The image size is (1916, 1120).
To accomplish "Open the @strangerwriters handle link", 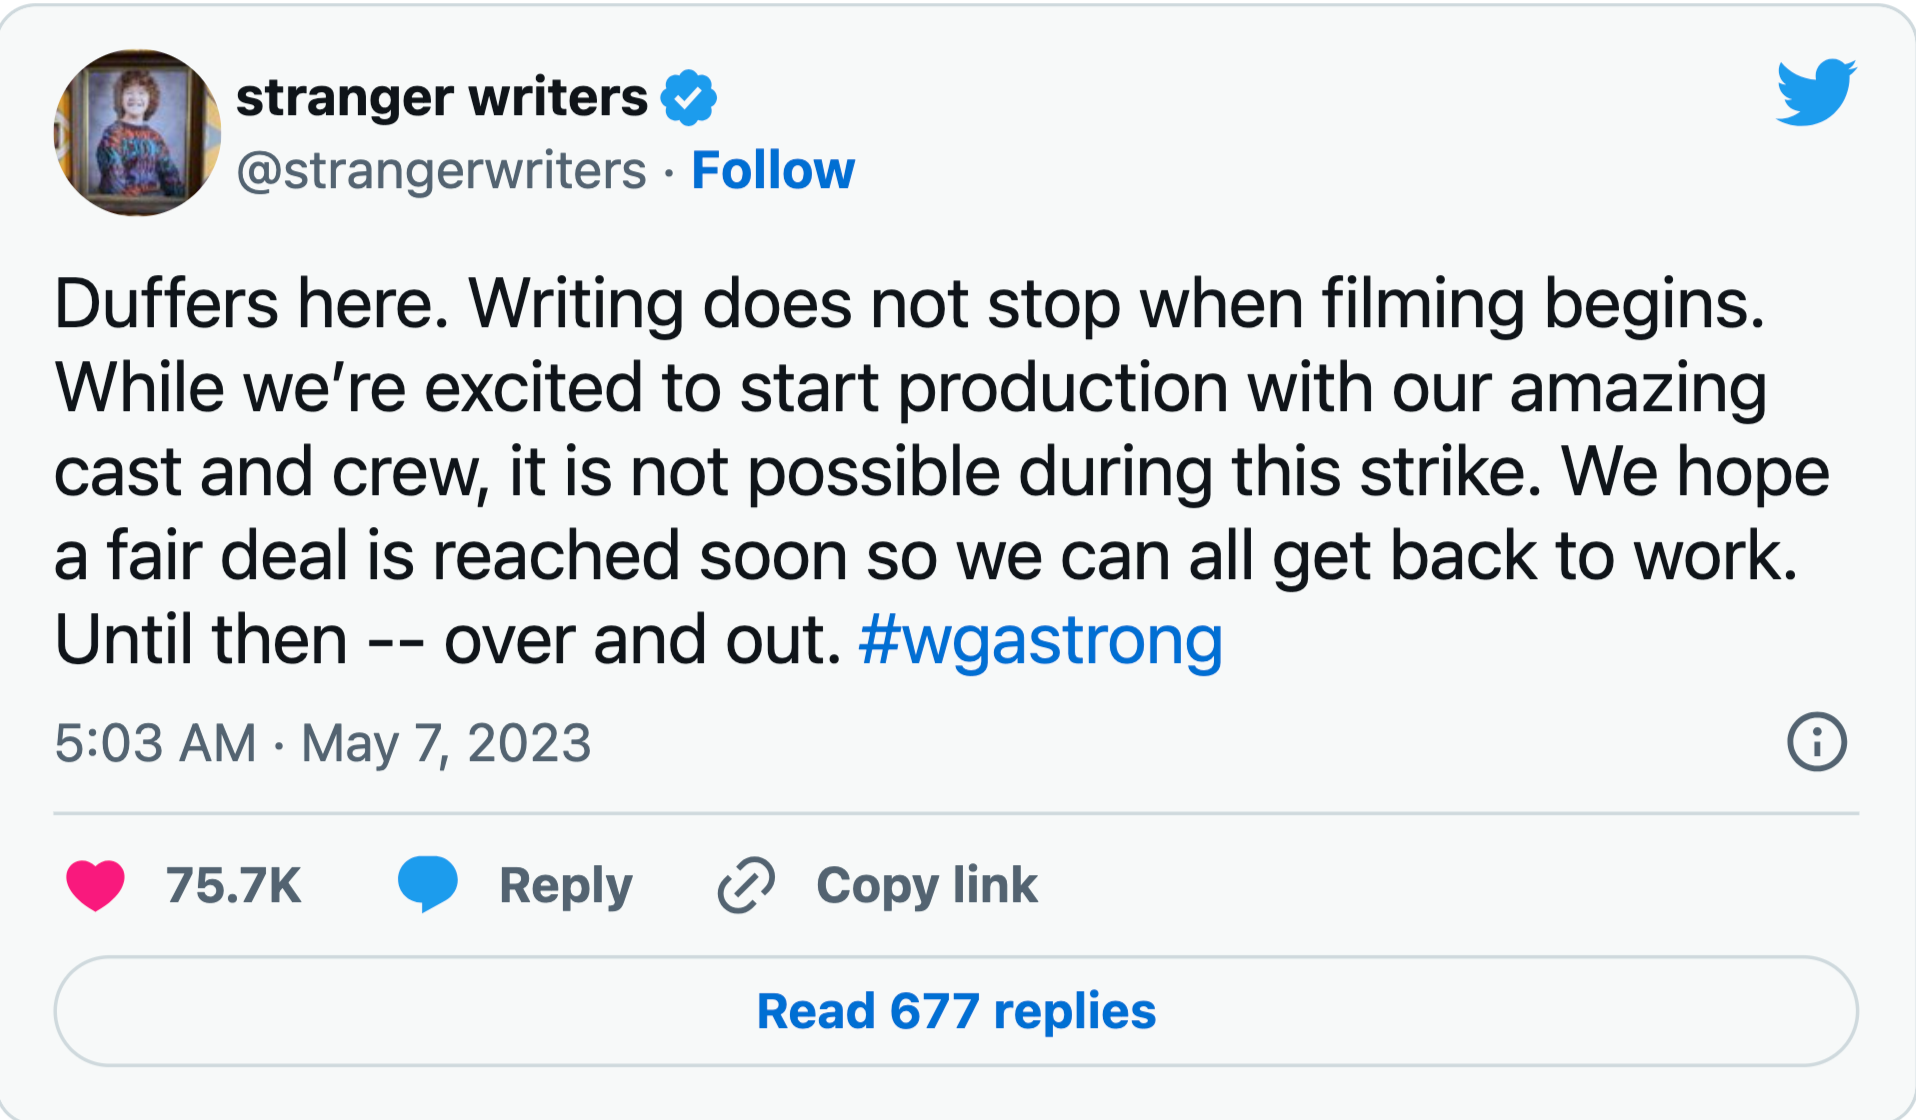I will [x=441, y=171].
